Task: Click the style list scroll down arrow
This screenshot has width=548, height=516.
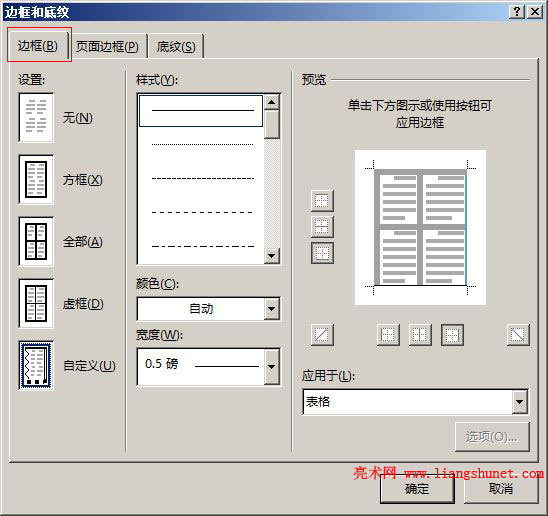Action: tap(272, 256)
